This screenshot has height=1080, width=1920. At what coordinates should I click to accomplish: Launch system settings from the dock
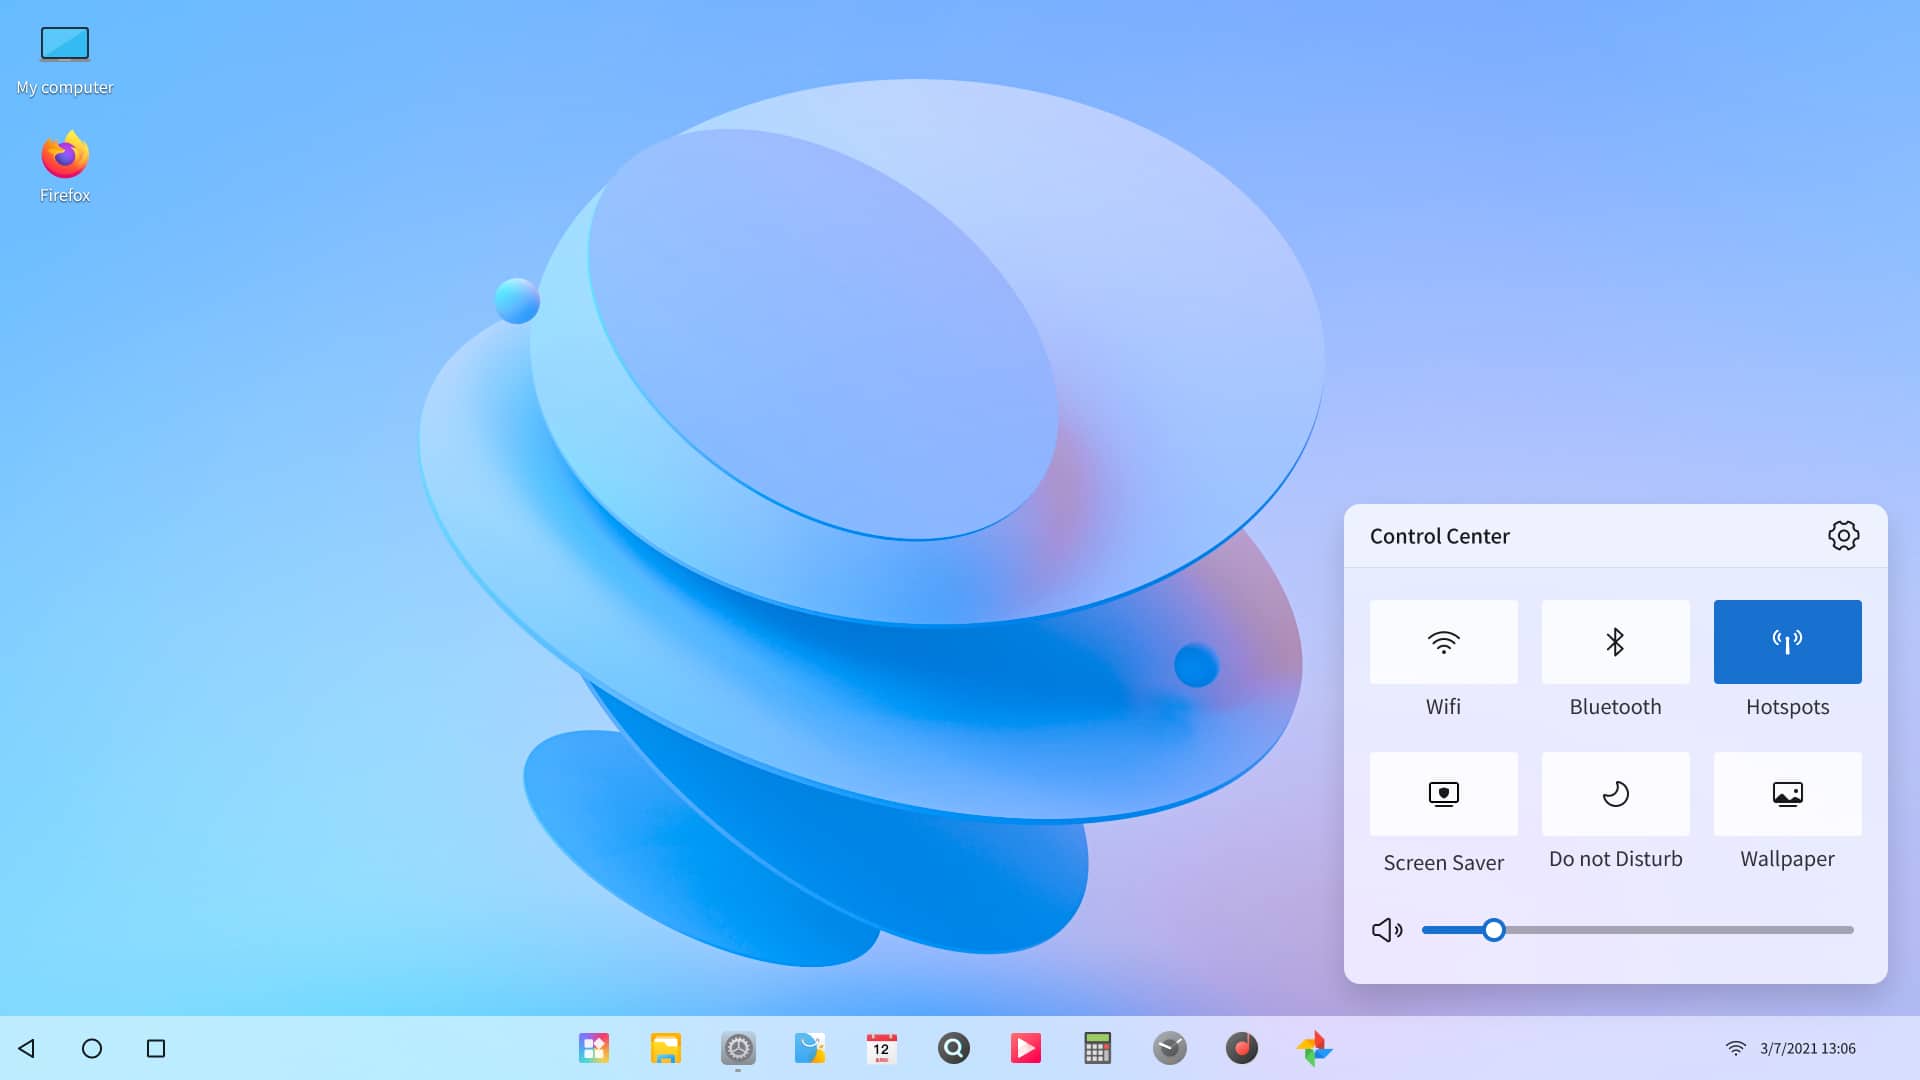[x=738, y=1048]
